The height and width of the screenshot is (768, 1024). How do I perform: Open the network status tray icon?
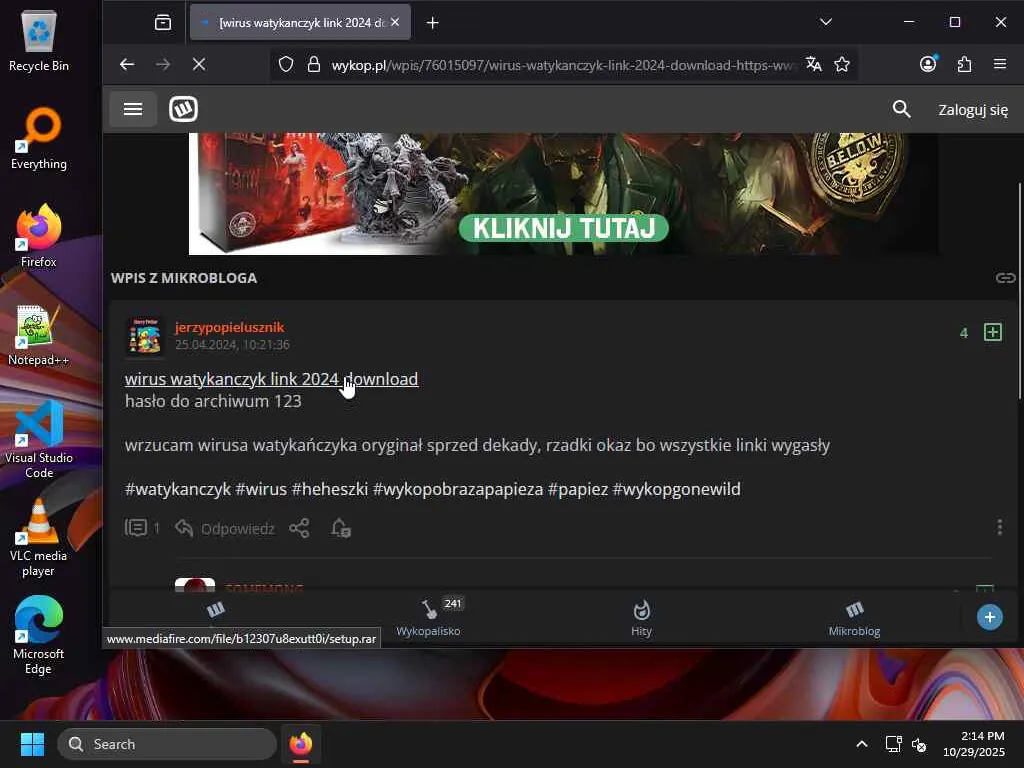coord(893,744)
